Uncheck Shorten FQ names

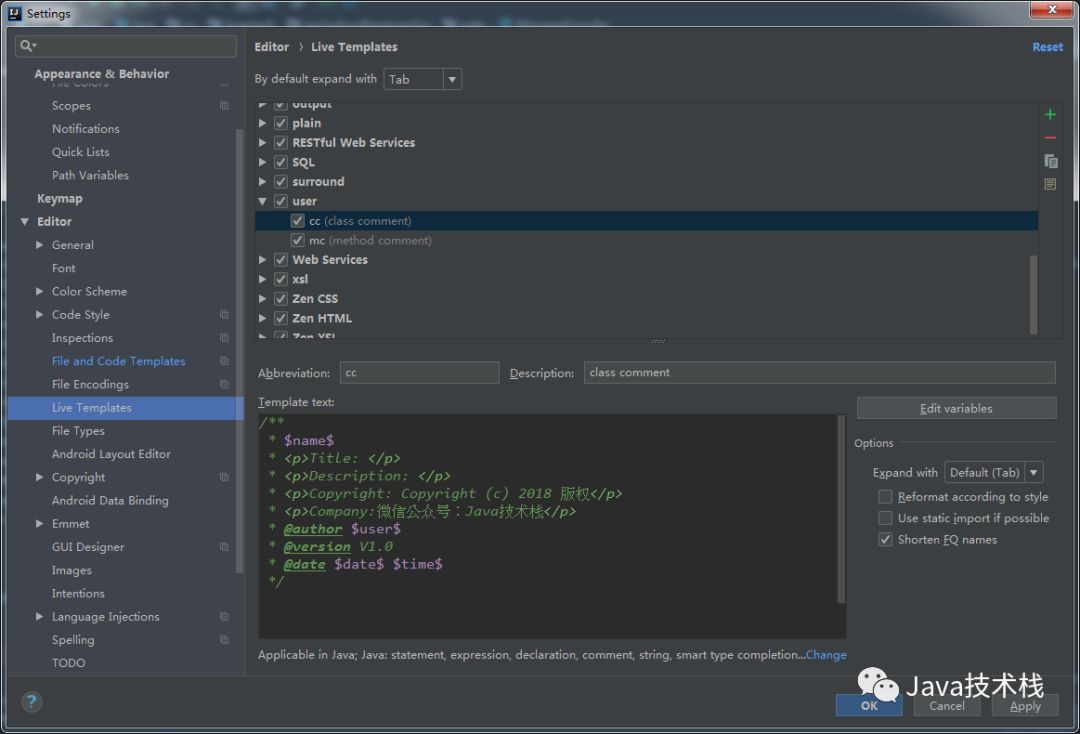(885, 539)
